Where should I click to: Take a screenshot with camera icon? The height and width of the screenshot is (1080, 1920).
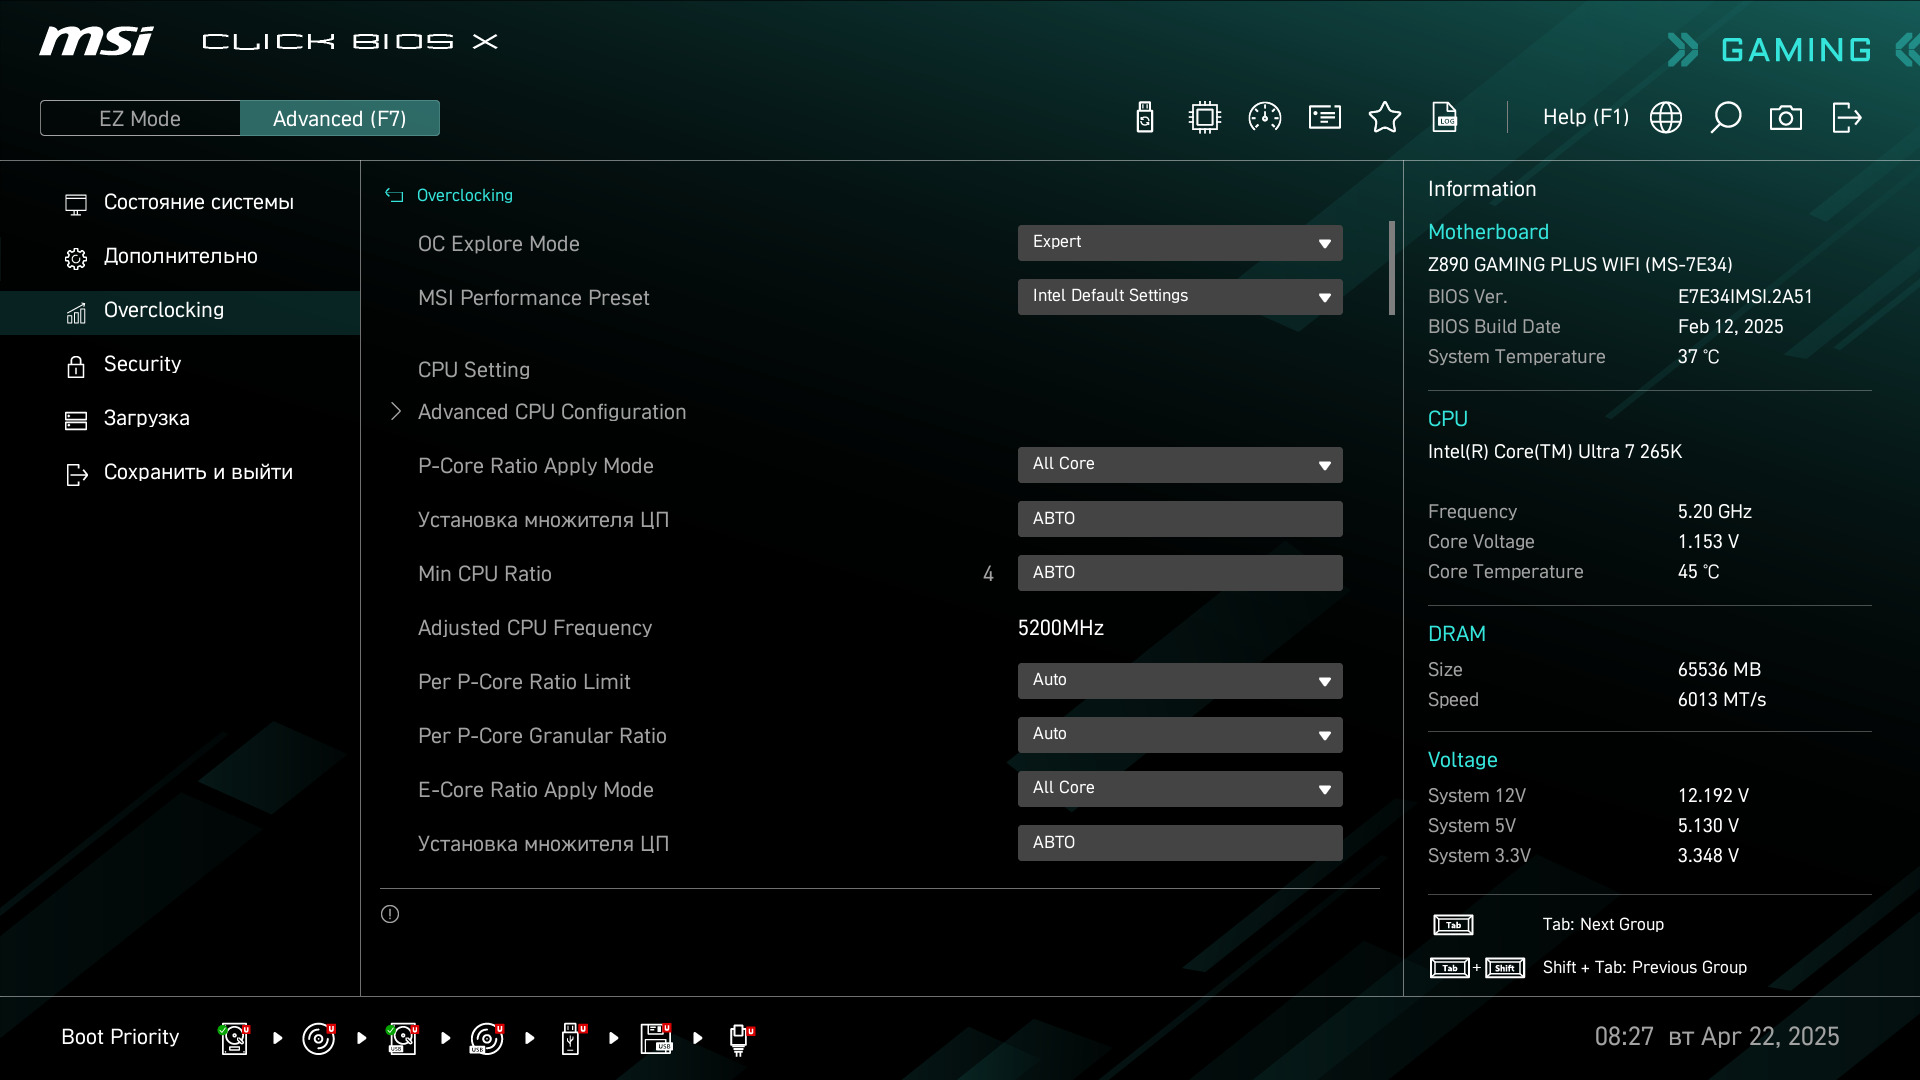[1786, 118]
